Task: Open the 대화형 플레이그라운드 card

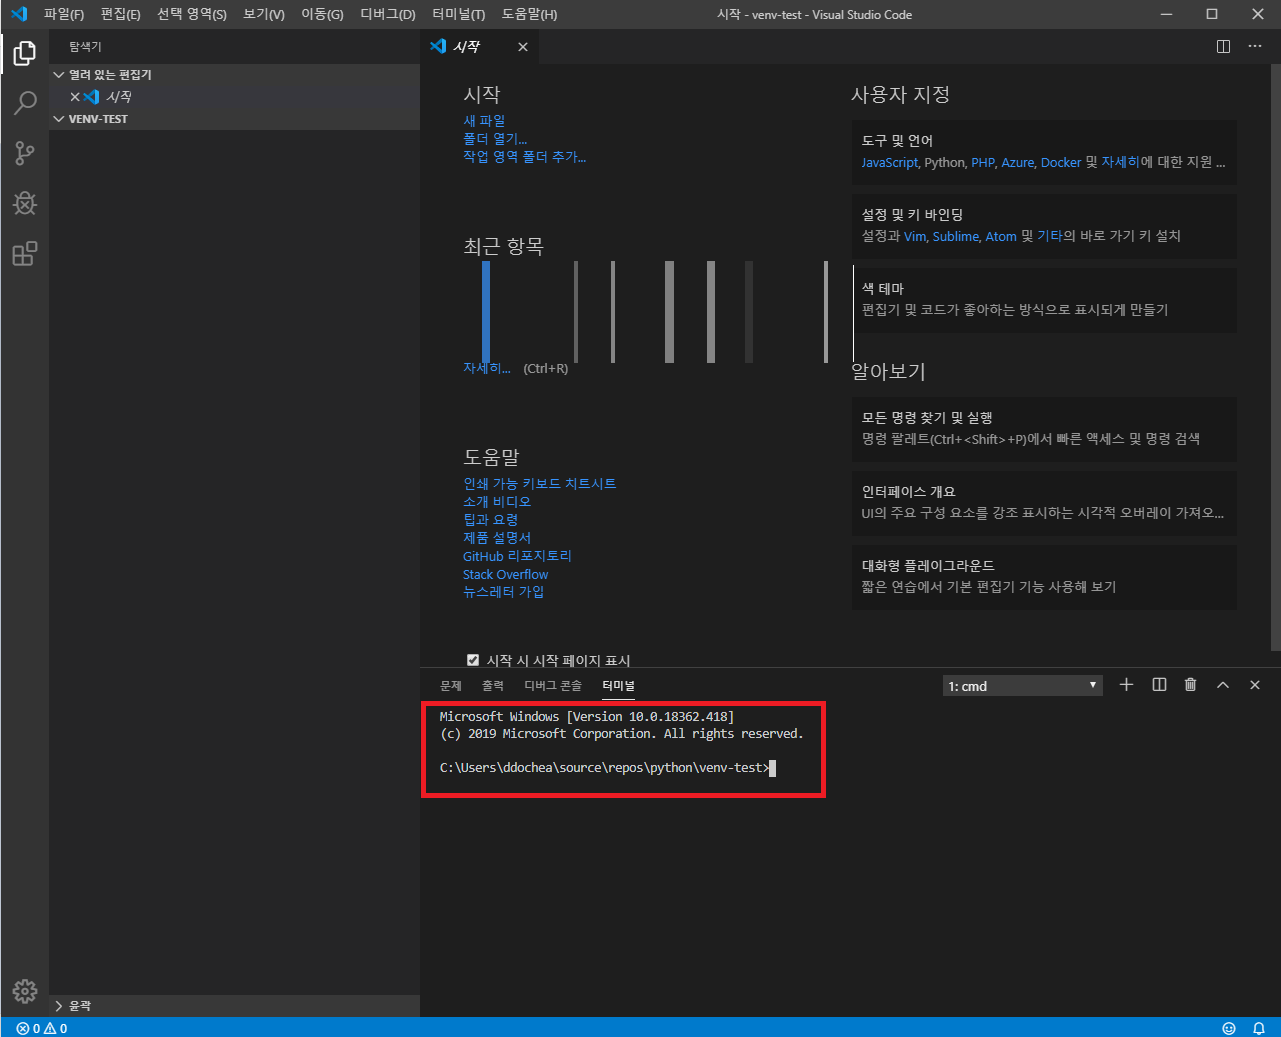Action: pyautogui.click(x=1044, y=577)
